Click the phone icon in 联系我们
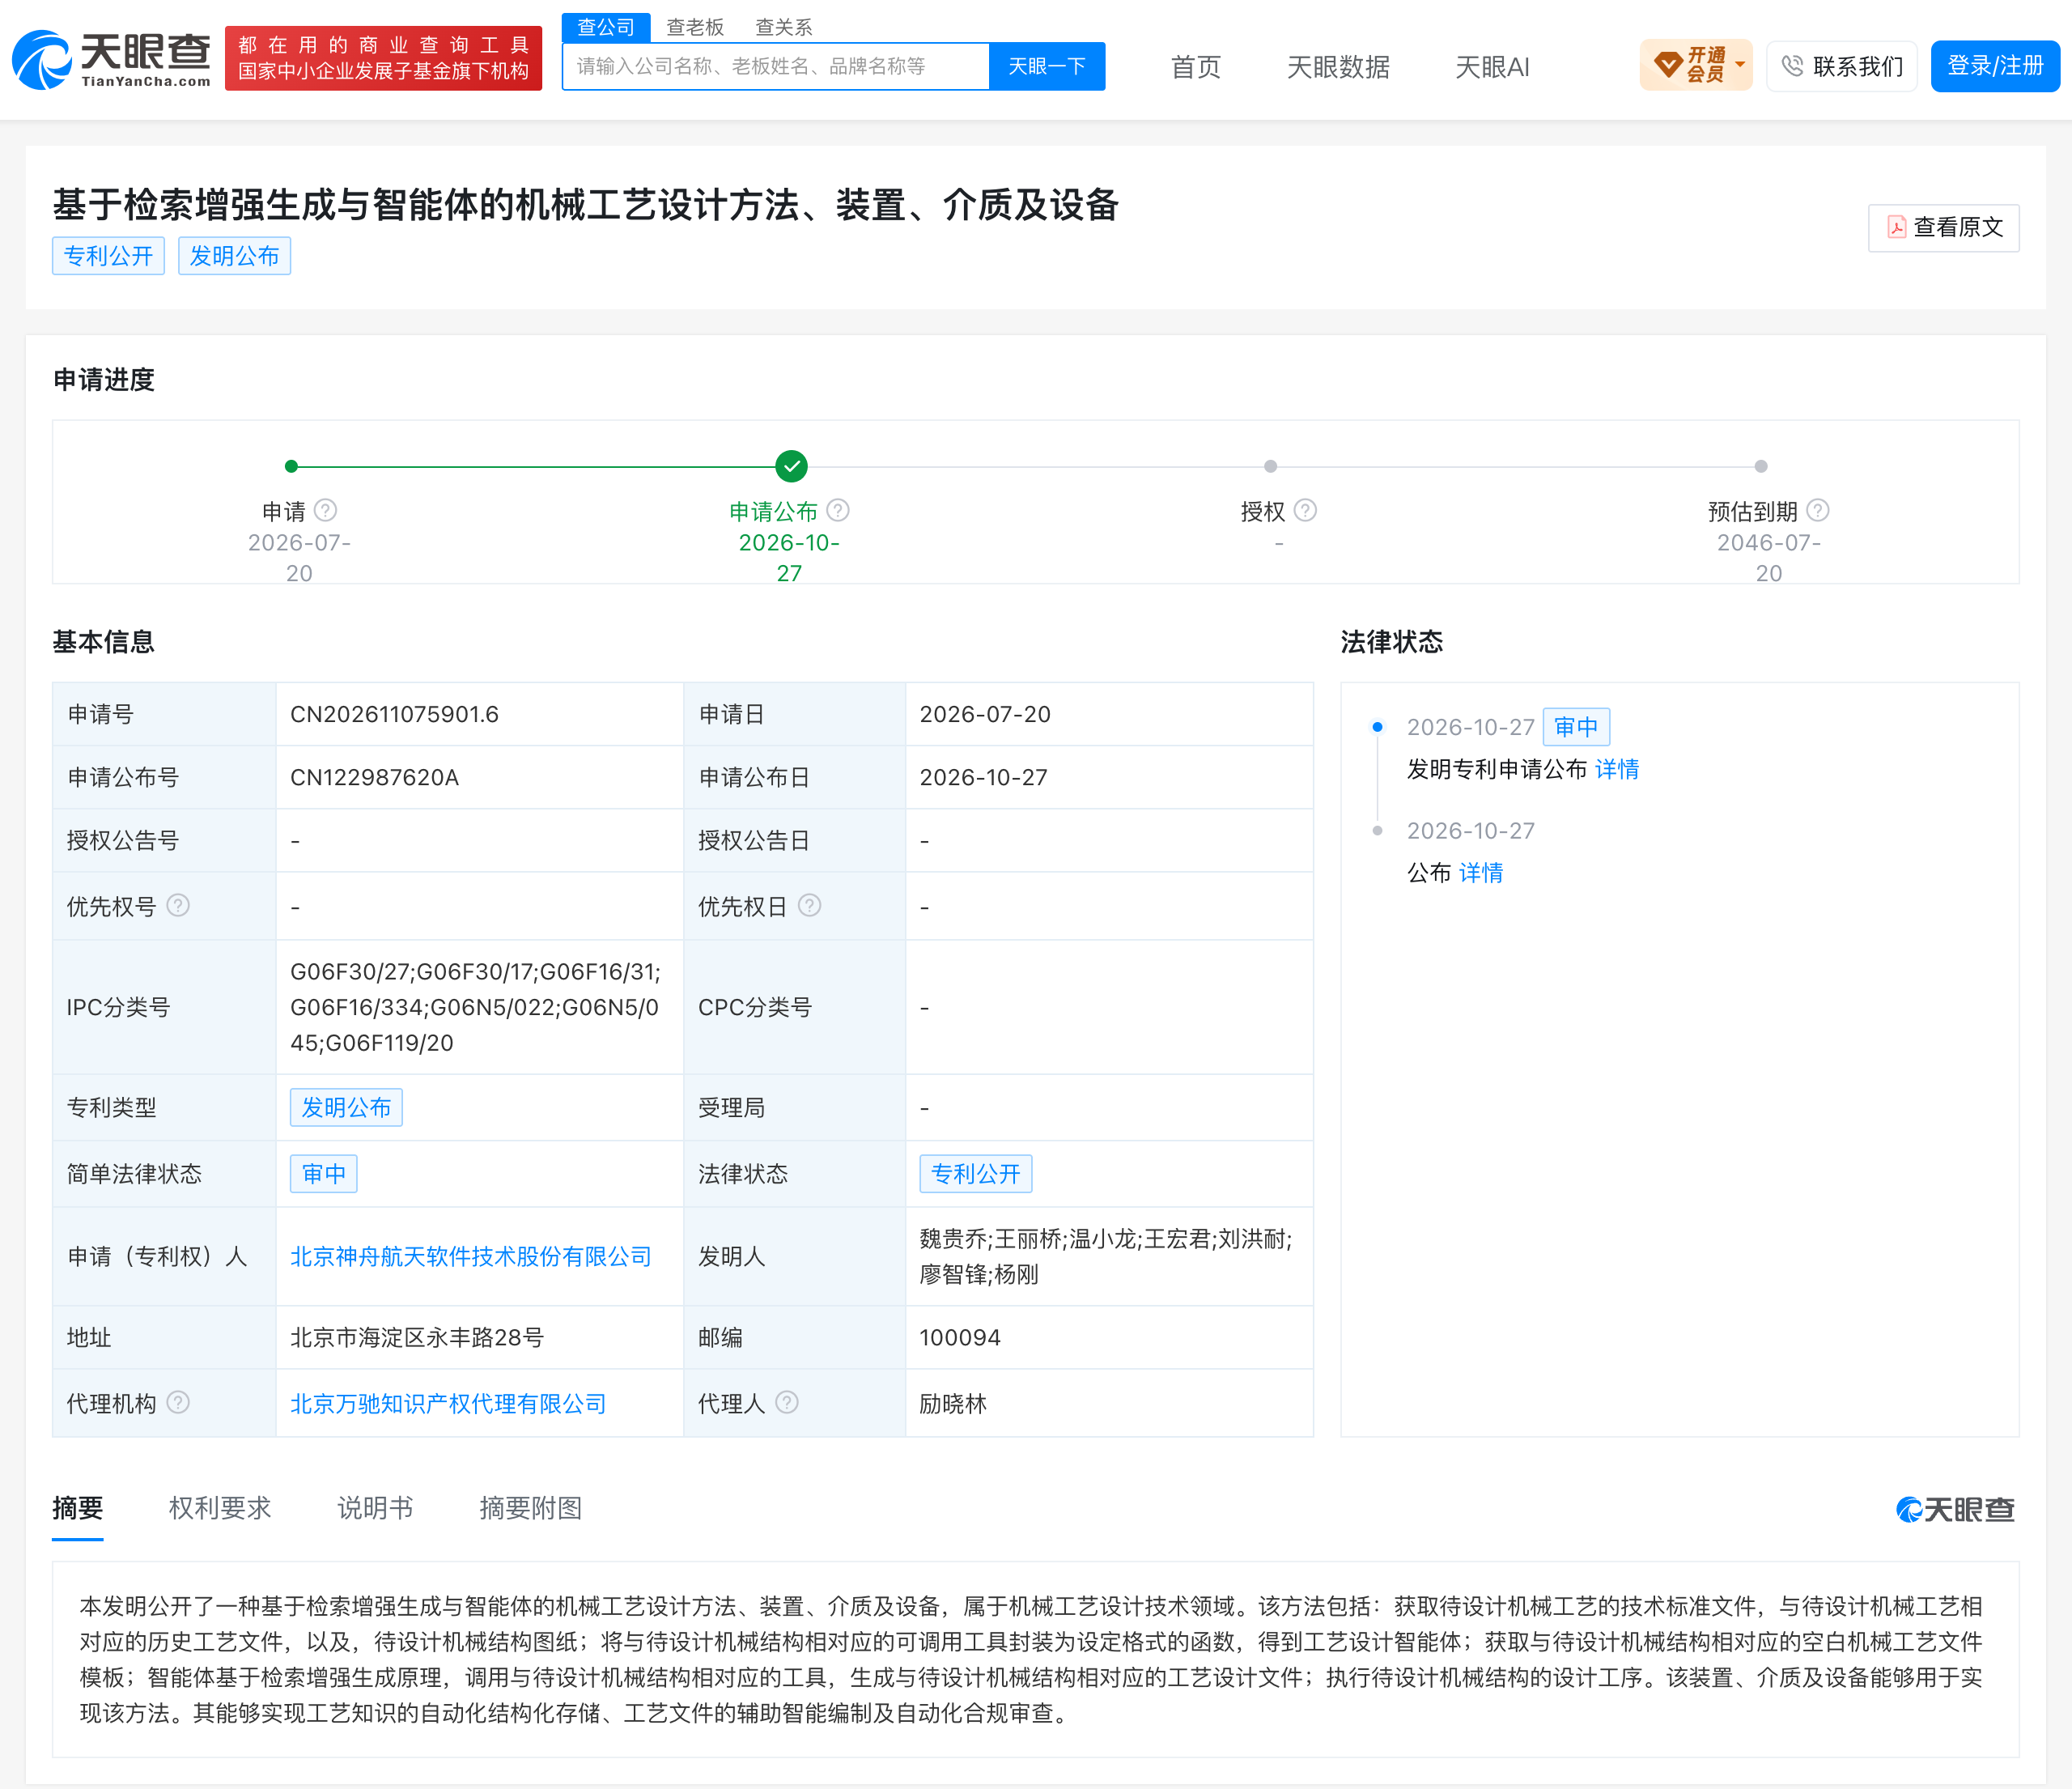The width and height of the screenshot is (2072, 1789). pyautogui.click(x=1792, y=66)
